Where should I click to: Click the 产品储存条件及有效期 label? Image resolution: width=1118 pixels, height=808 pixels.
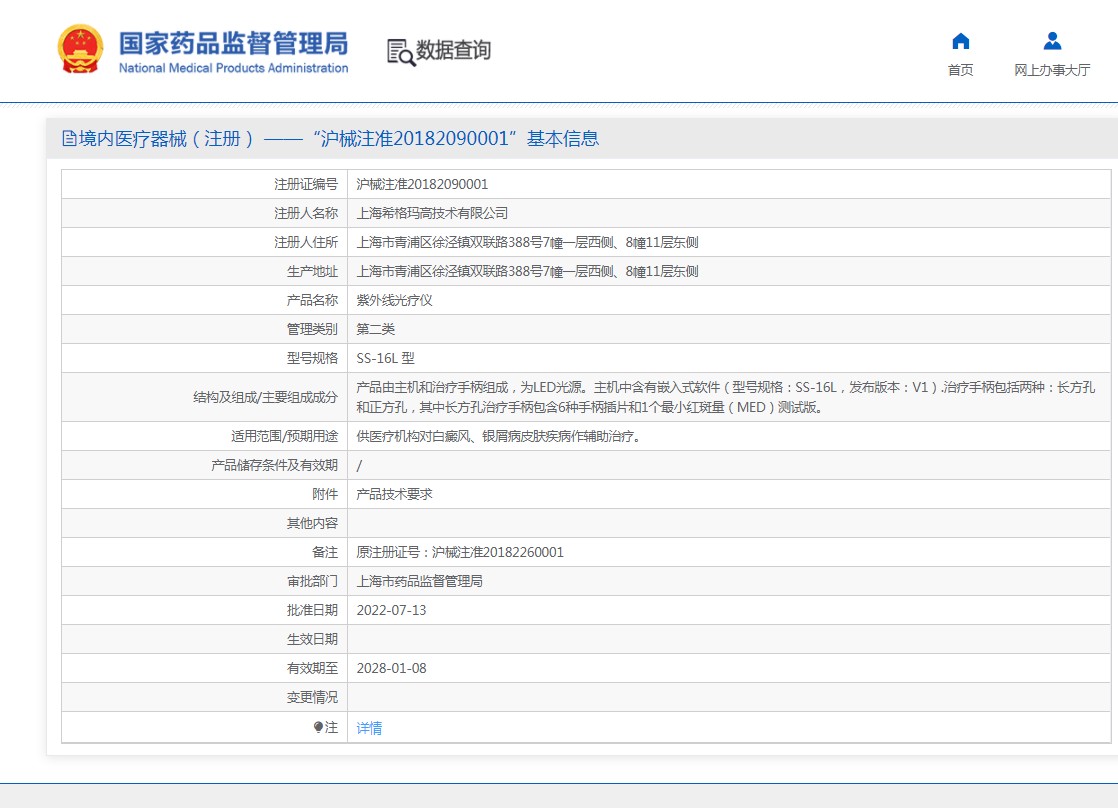275,466
